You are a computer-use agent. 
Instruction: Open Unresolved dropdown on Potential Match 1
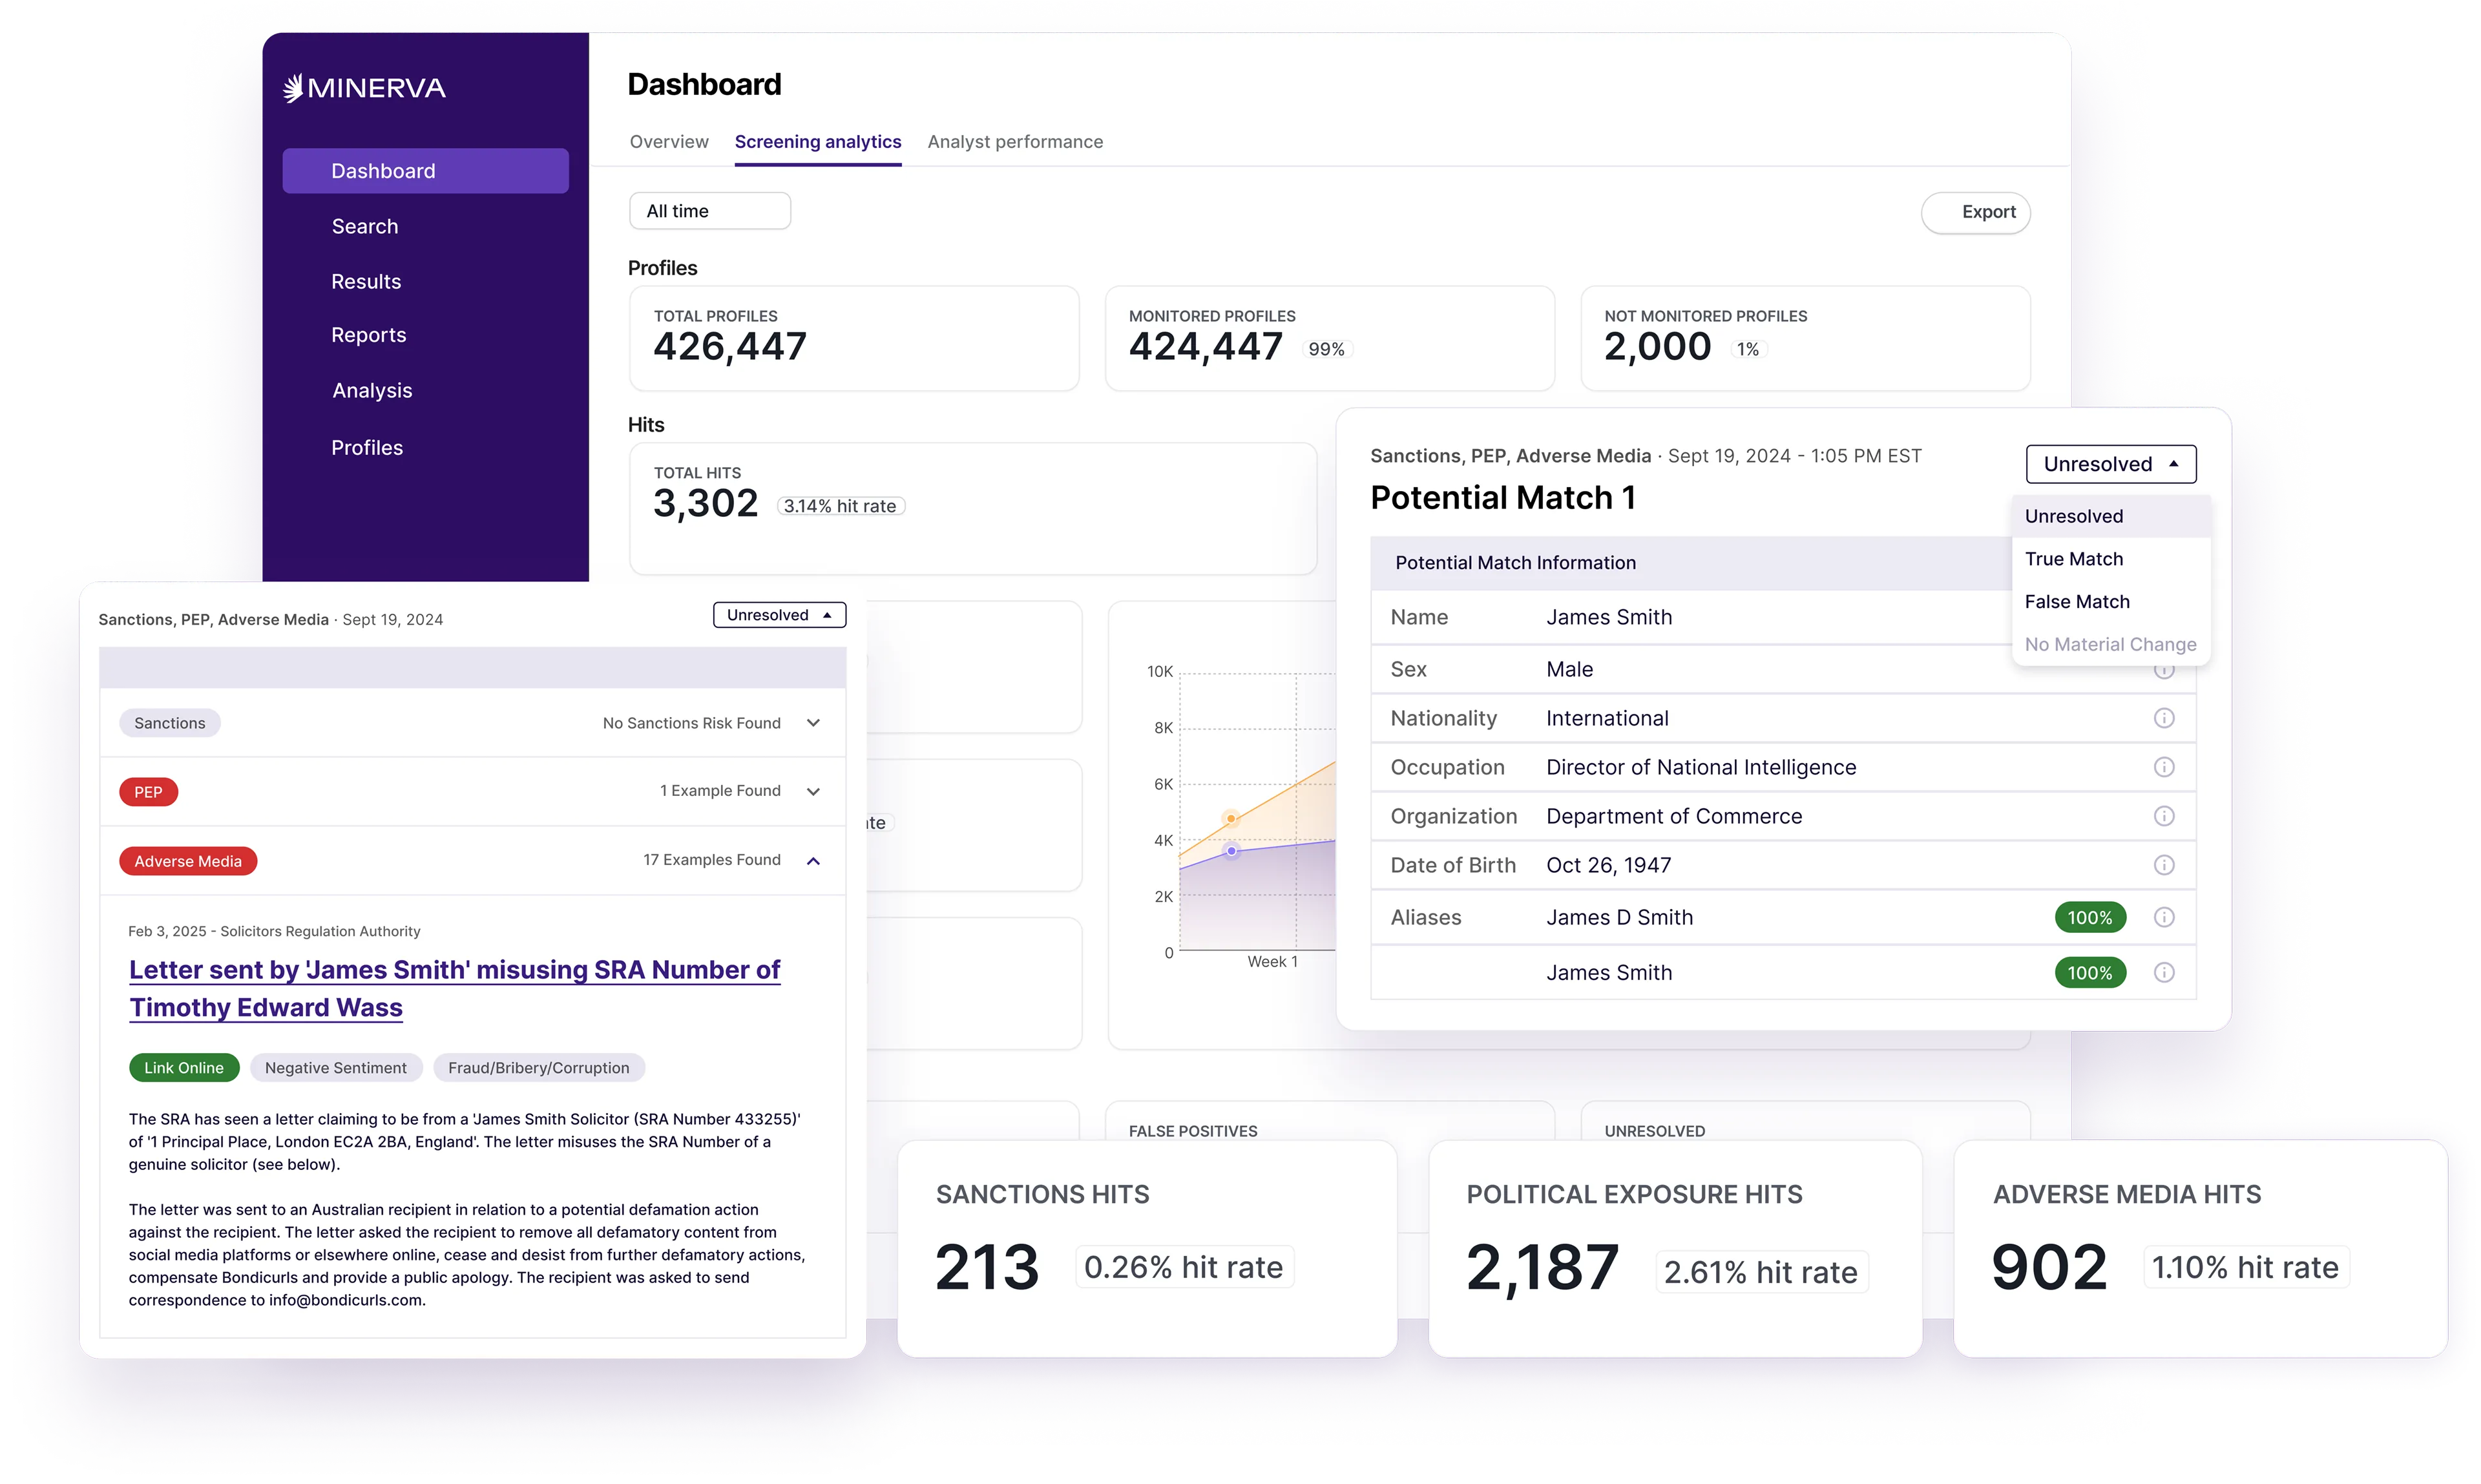click(x=2110, y=464)
